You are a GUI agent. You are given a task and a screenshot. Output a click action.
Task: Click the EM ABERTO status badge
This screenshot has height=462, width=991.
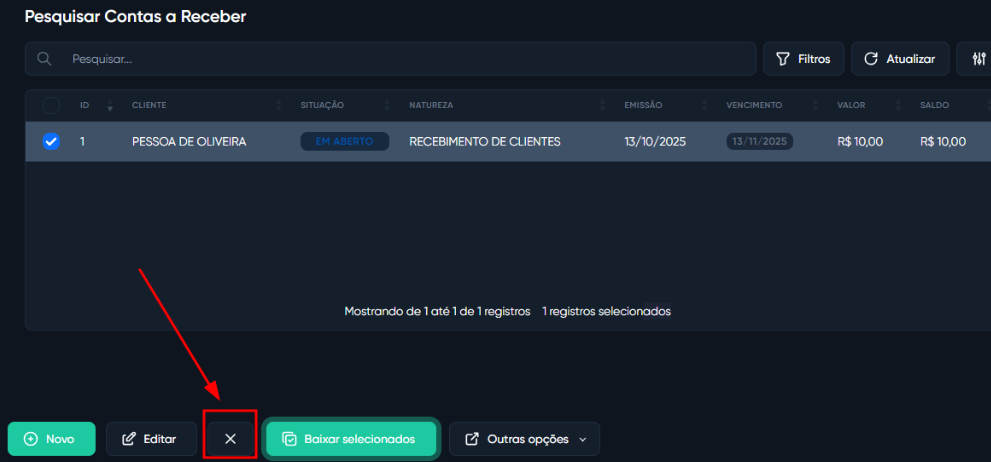click(x=344, y=142)
